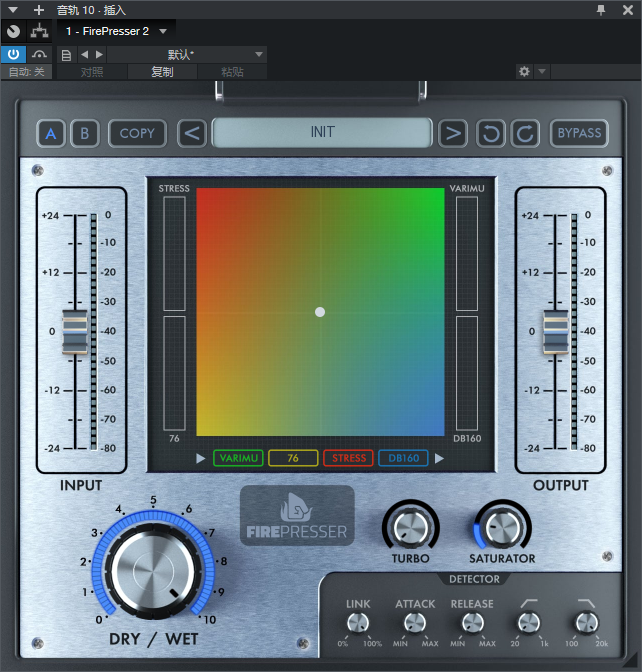
Task: Click the OUTPUT fader handle
Action: click(556, 332)
